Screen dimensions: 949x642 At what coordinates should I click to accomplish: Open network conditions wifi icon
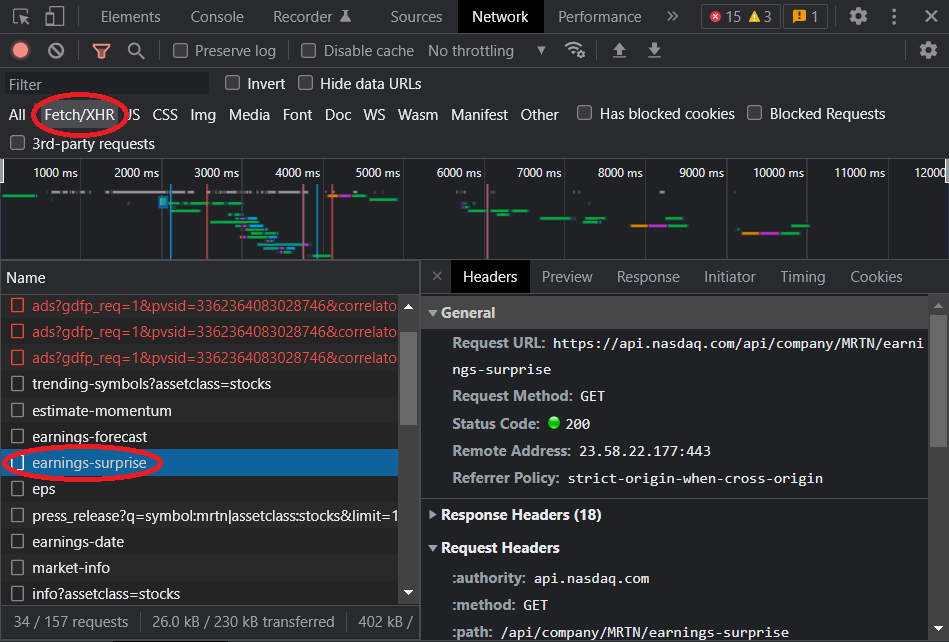574,51
